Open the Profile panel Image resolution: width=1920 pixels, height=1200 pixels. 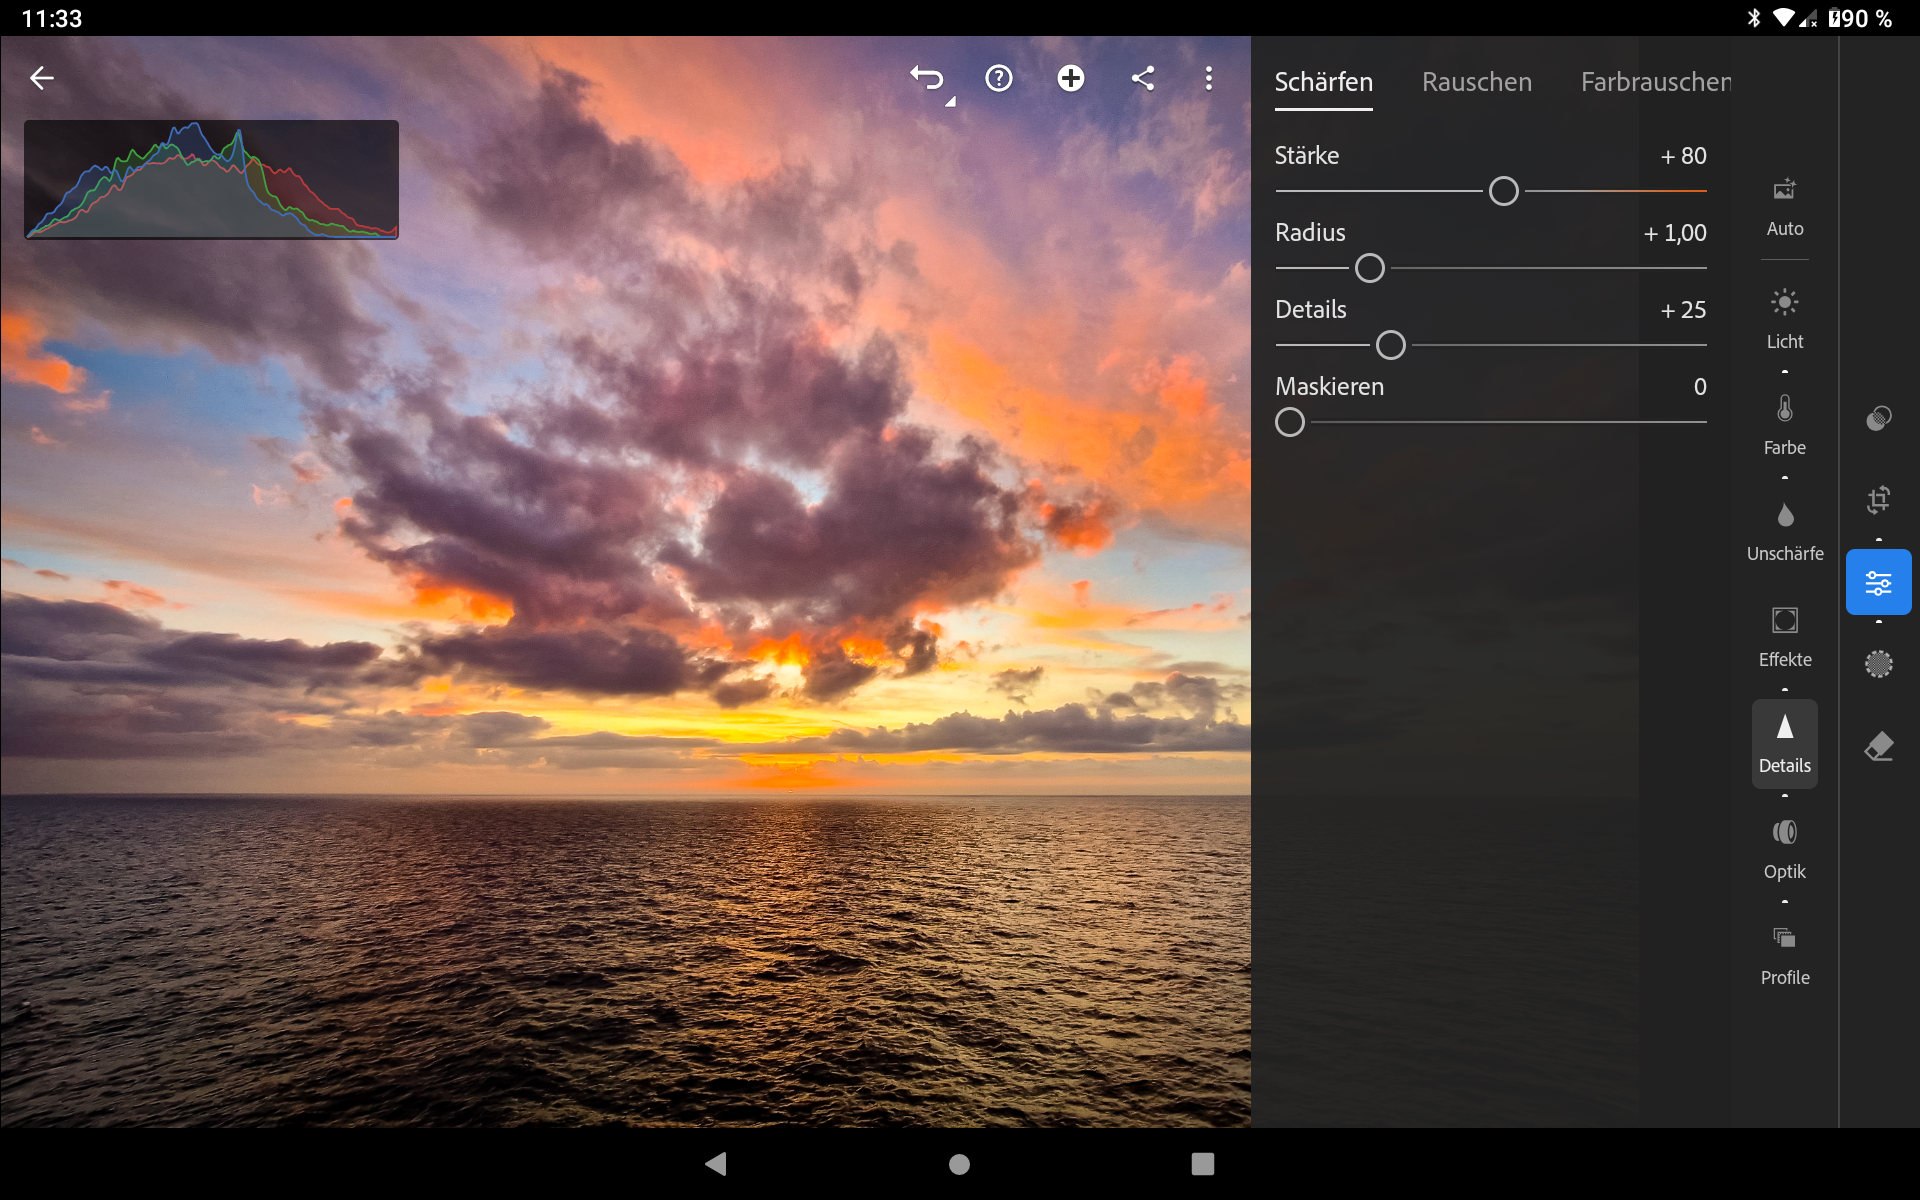click(1784, 954)
